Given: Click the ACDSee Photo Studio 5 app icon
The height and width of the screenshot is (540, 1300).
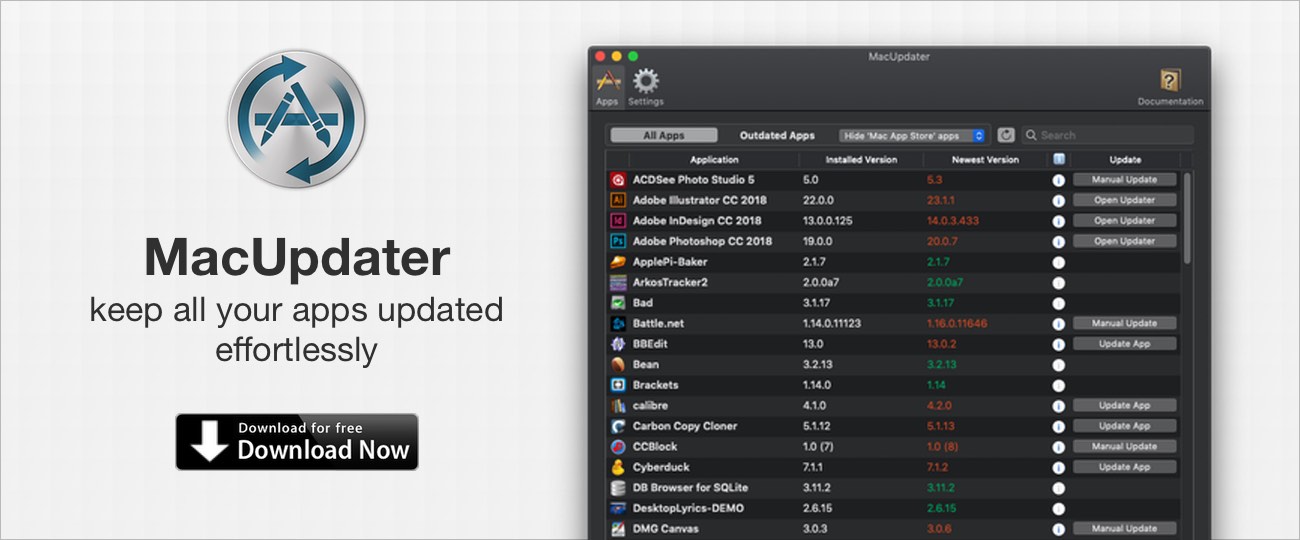Looking at the screenshot, I should [x=617, y=180].
